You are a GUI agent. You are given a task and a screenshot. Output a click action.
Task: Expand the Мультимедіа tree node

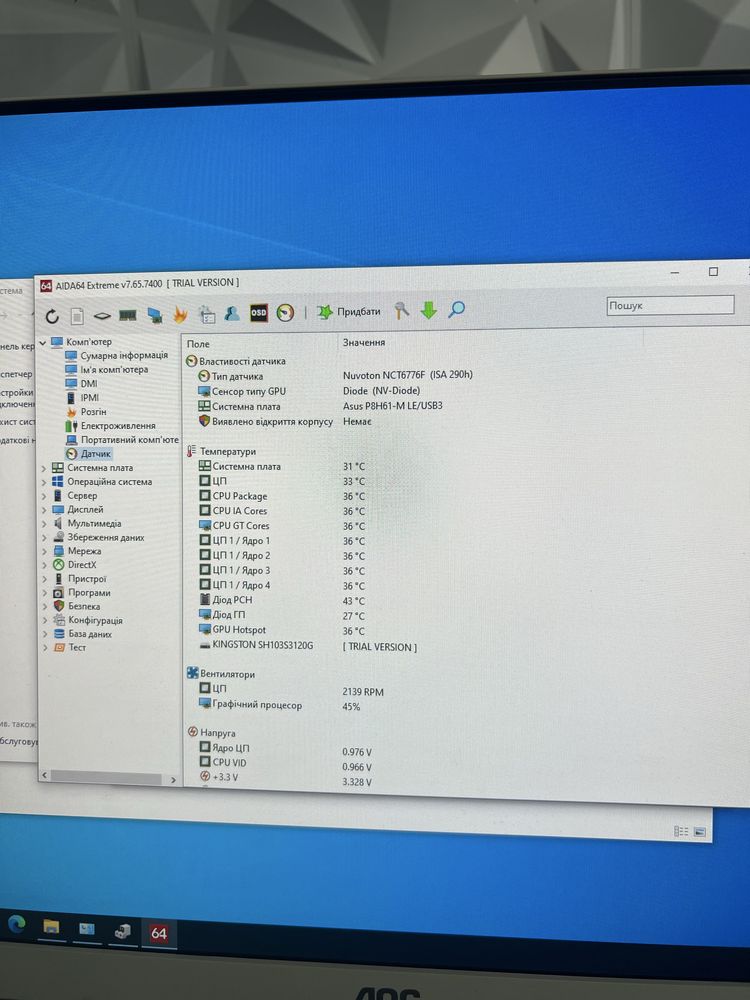pos(44,524)
